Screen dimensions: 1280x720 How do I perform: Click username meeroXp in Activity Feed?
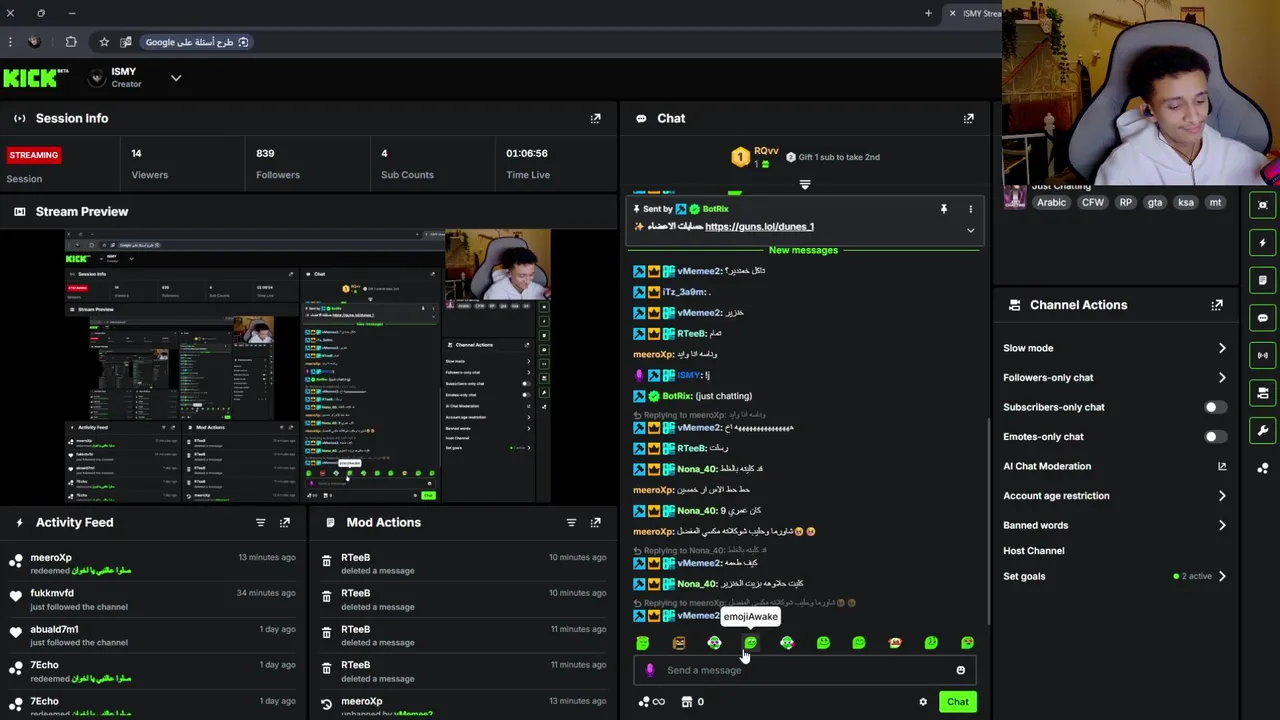click(x=51, y=558)
